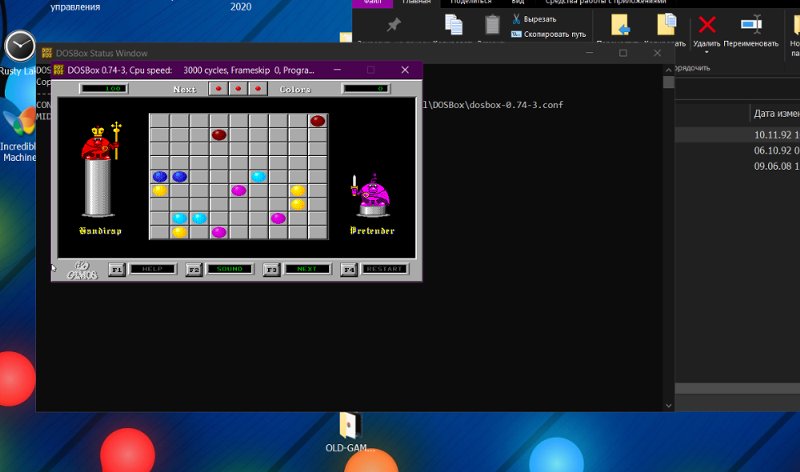Select the dark red ball in the second grid row
This screenshot has width=800, height=472.
click(x=219, y=135)
